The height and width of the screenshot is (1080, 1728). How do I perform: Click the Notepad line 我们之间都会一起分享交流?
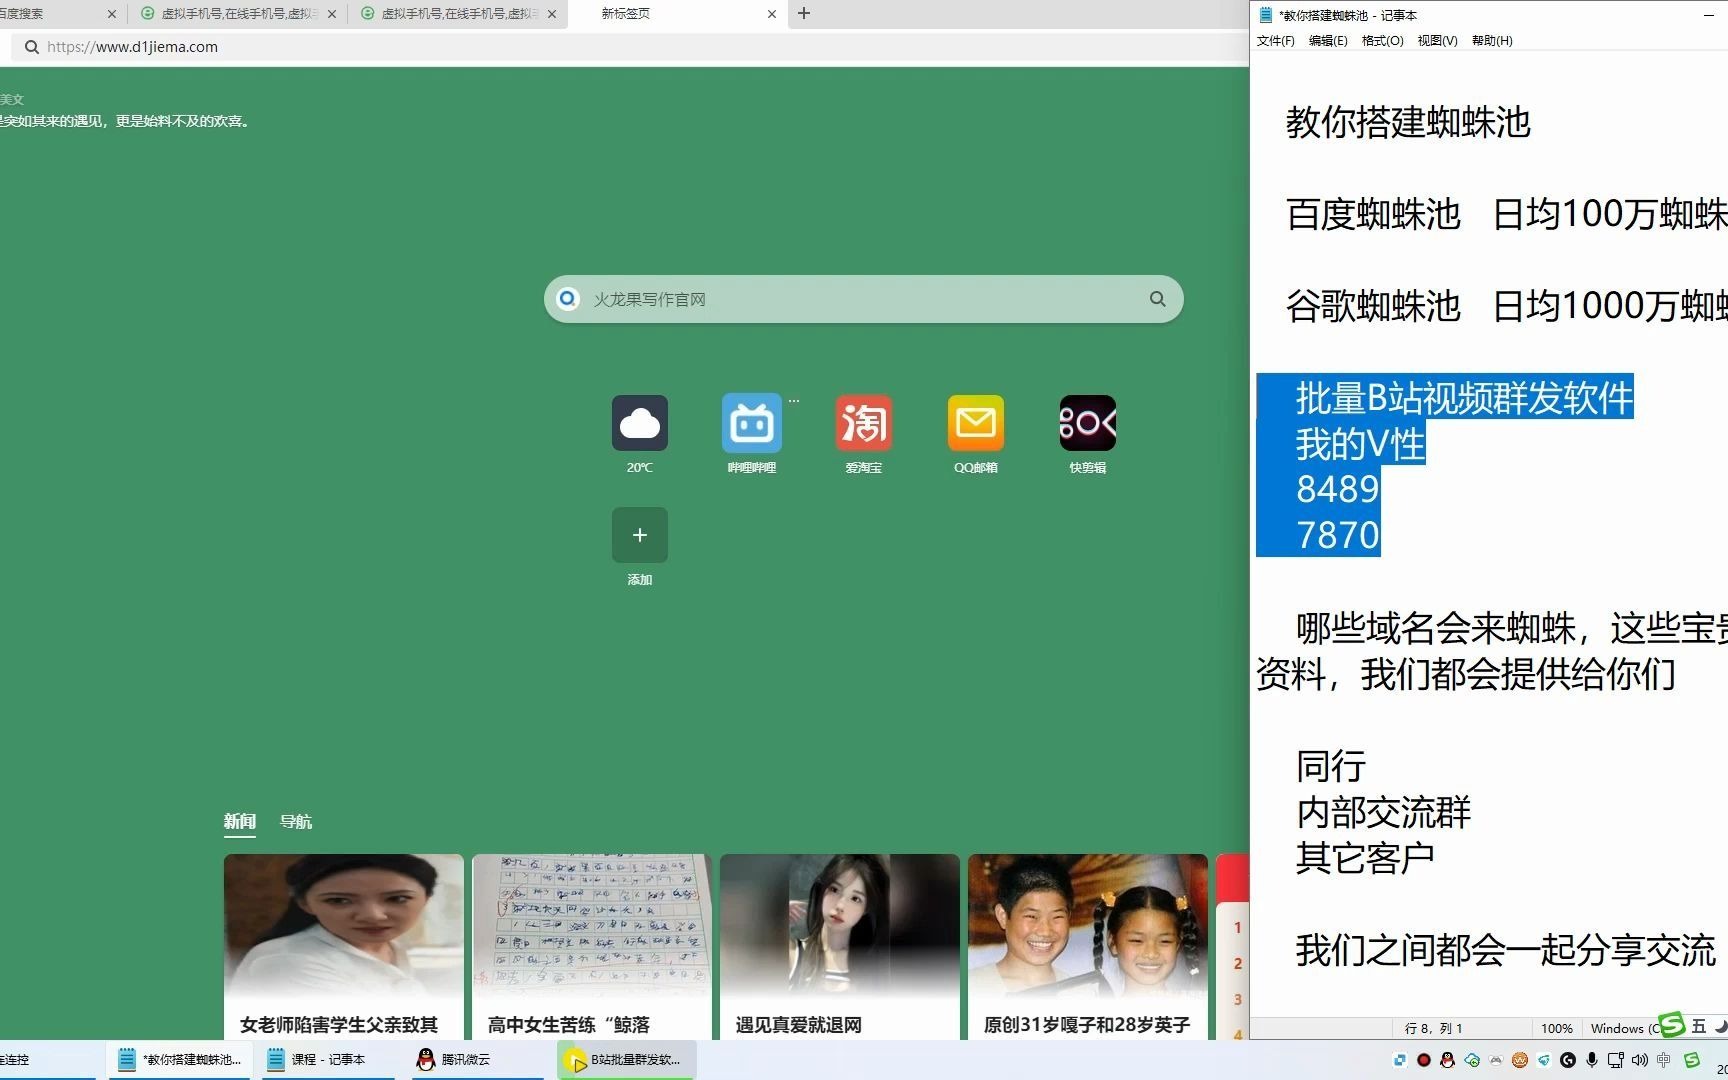click(1506, 950)
